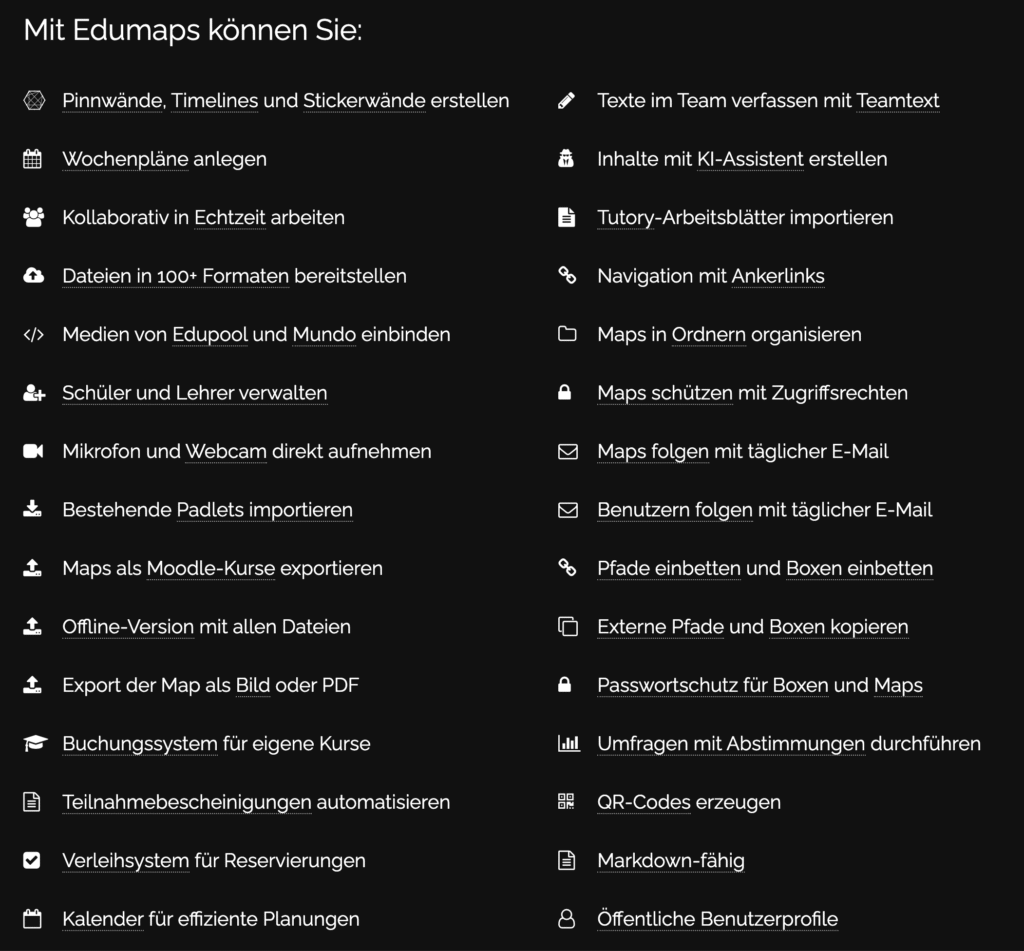Click the folder icon beside Maps in Ordnern
The image size is (1024, 951).
pyautogui.click(x=567, y=334)
